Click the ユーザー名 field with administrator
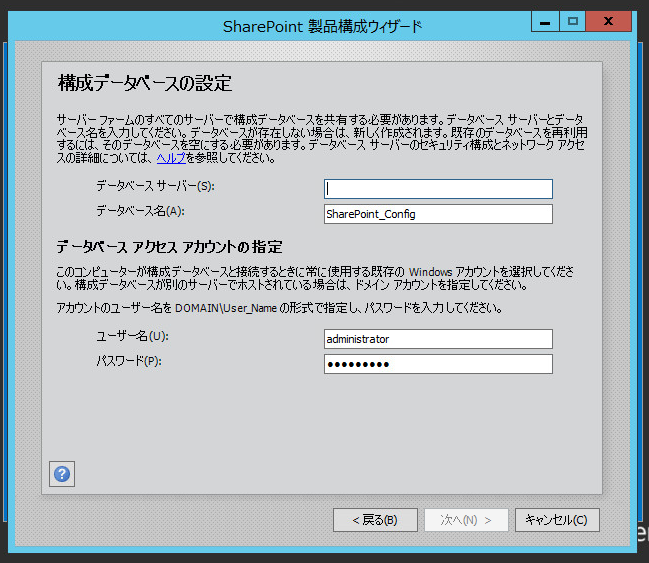 pyautogui.click(x=438, y=339)
